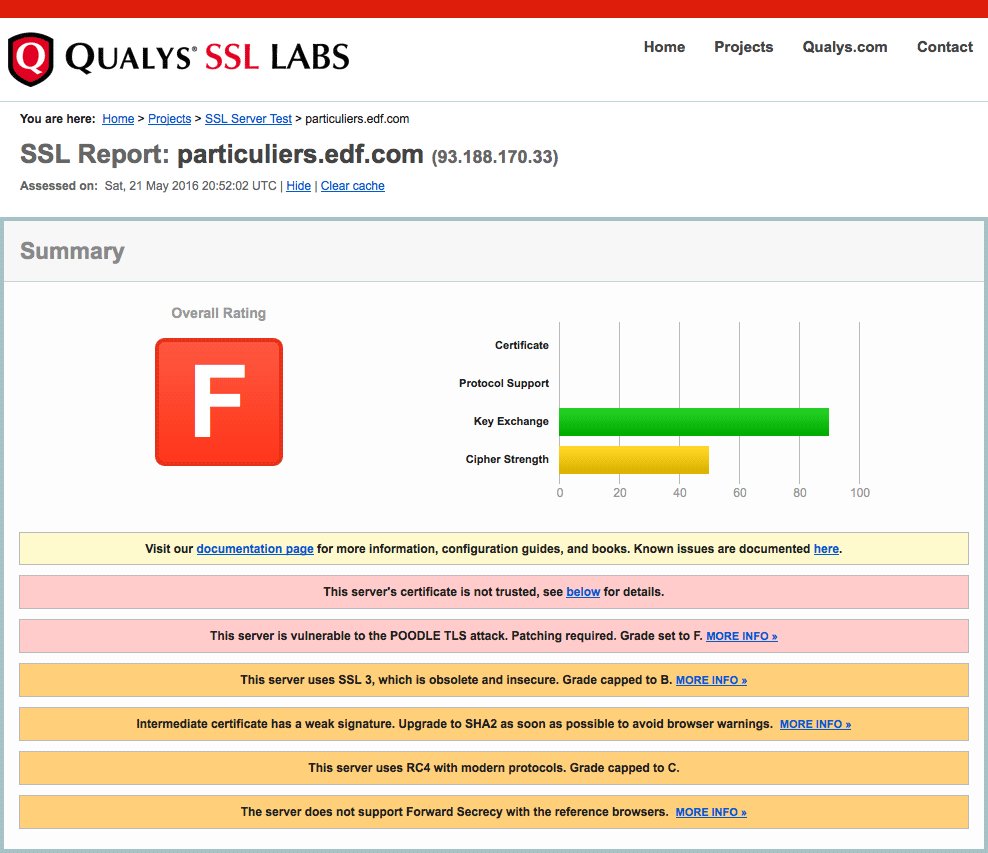Click the 'Protocol Support' chart label
988x853 pixels.
(504, 383)
